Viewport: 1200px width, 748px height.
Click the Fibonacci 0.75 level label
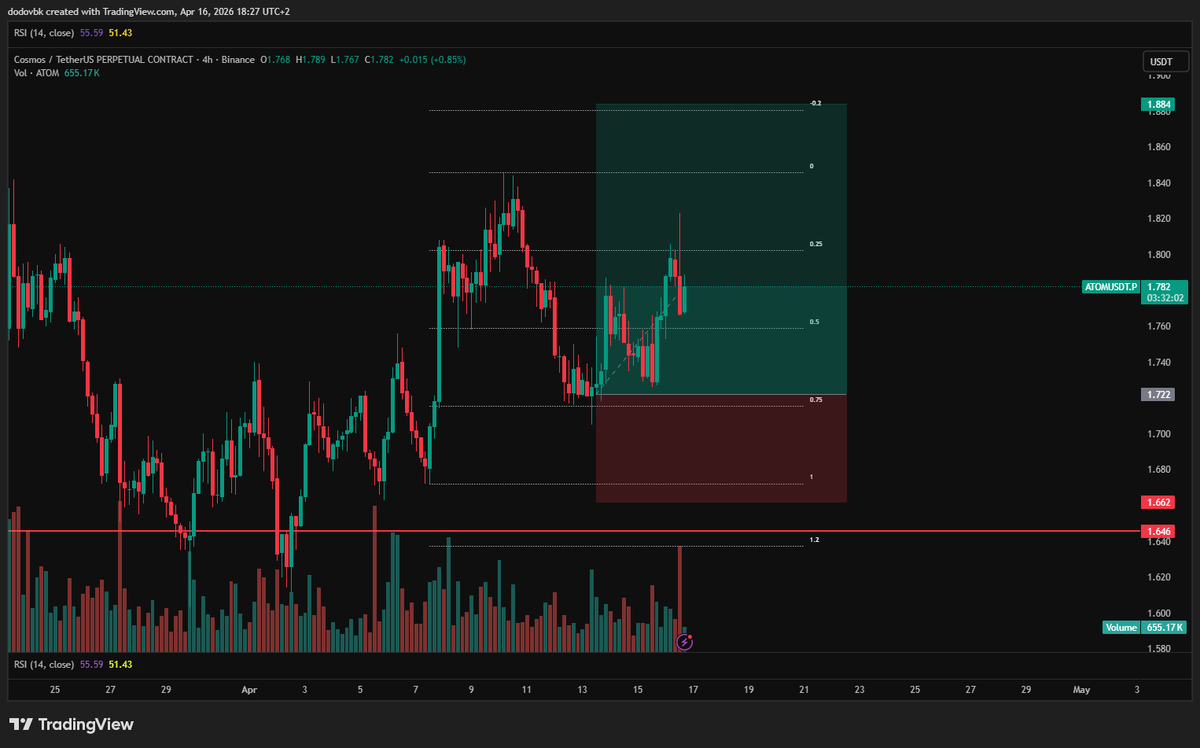[x=816, y=399]
